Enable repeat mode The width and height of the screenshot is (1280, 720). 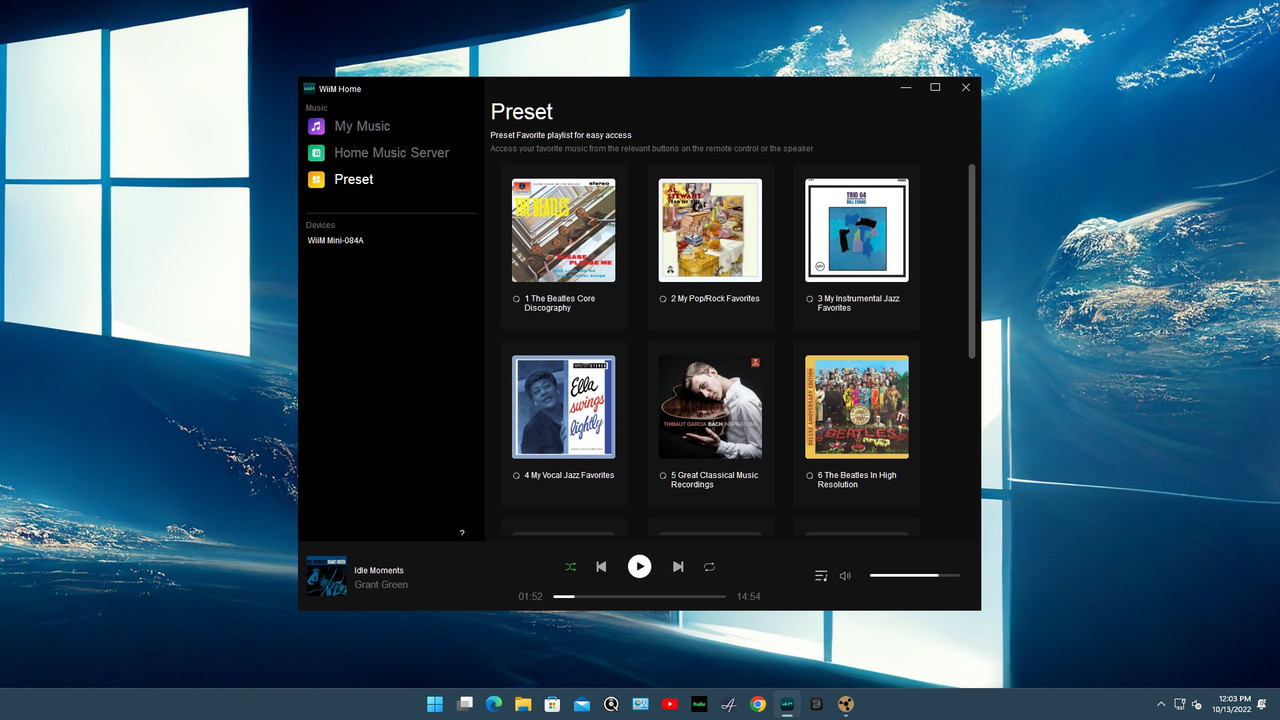coord(709,566)
